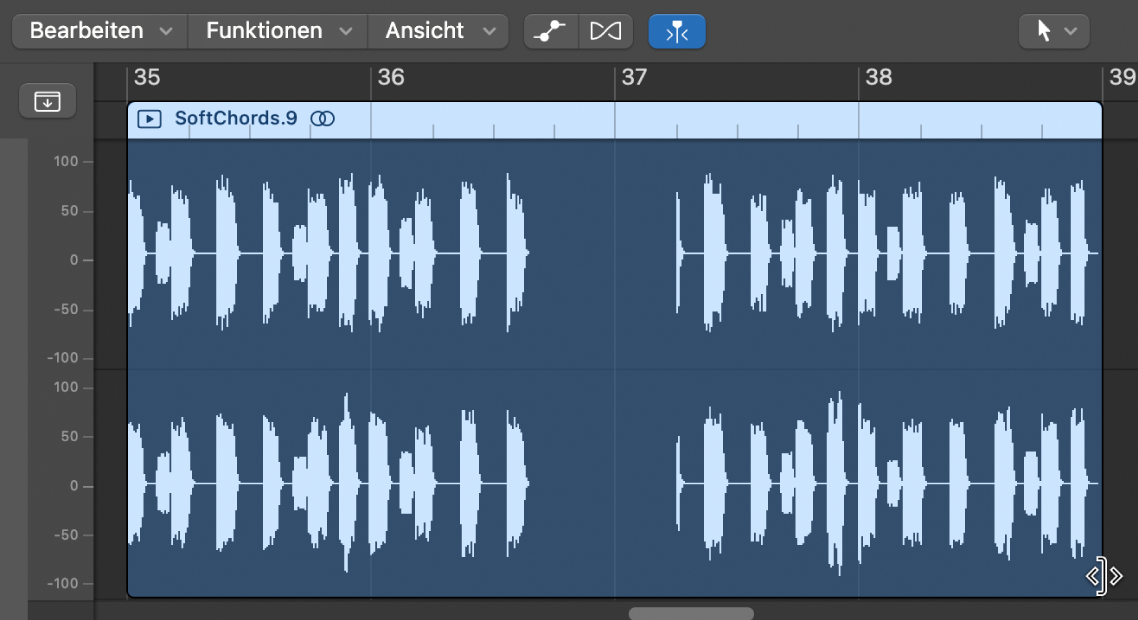Screen dimensions: 1138x620
Task: Activate the automation curve toggle button
Action: point(551,30)
